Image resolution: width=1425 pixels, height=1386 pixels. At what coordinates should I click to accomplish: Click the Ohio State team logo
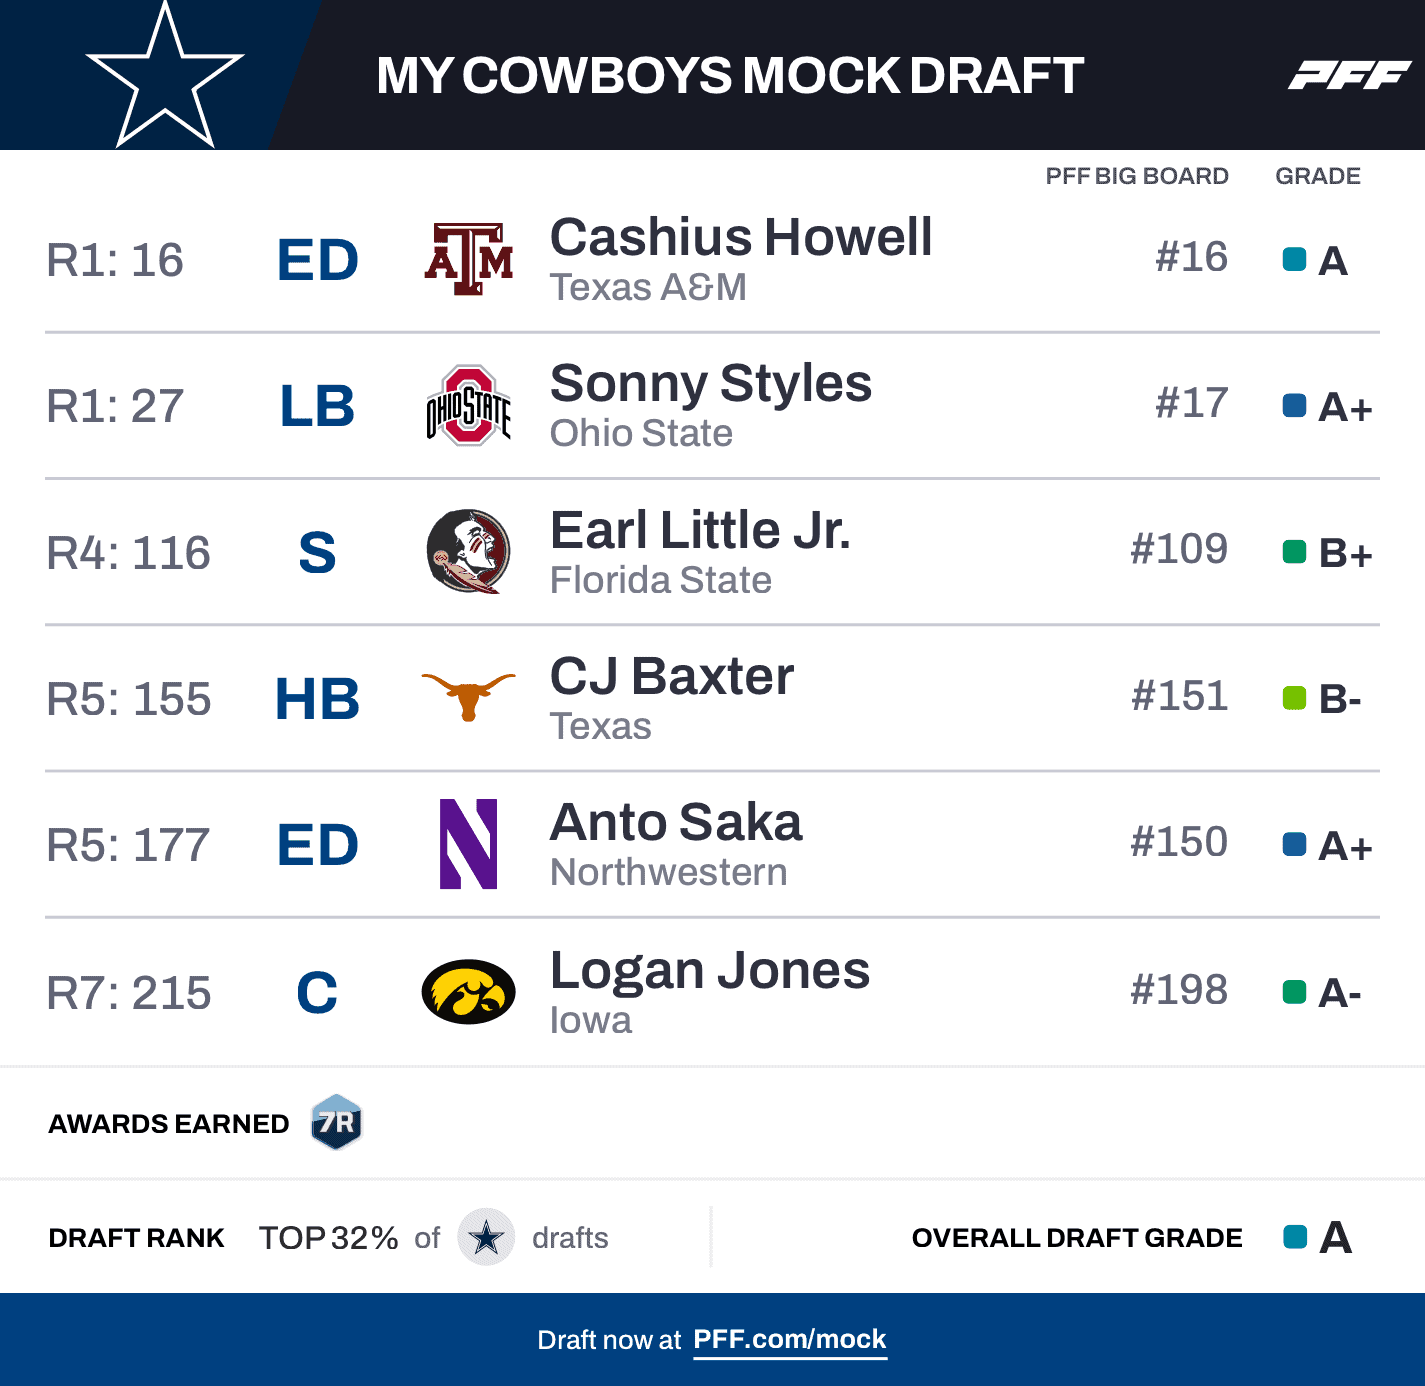click(x=468, y=405)
